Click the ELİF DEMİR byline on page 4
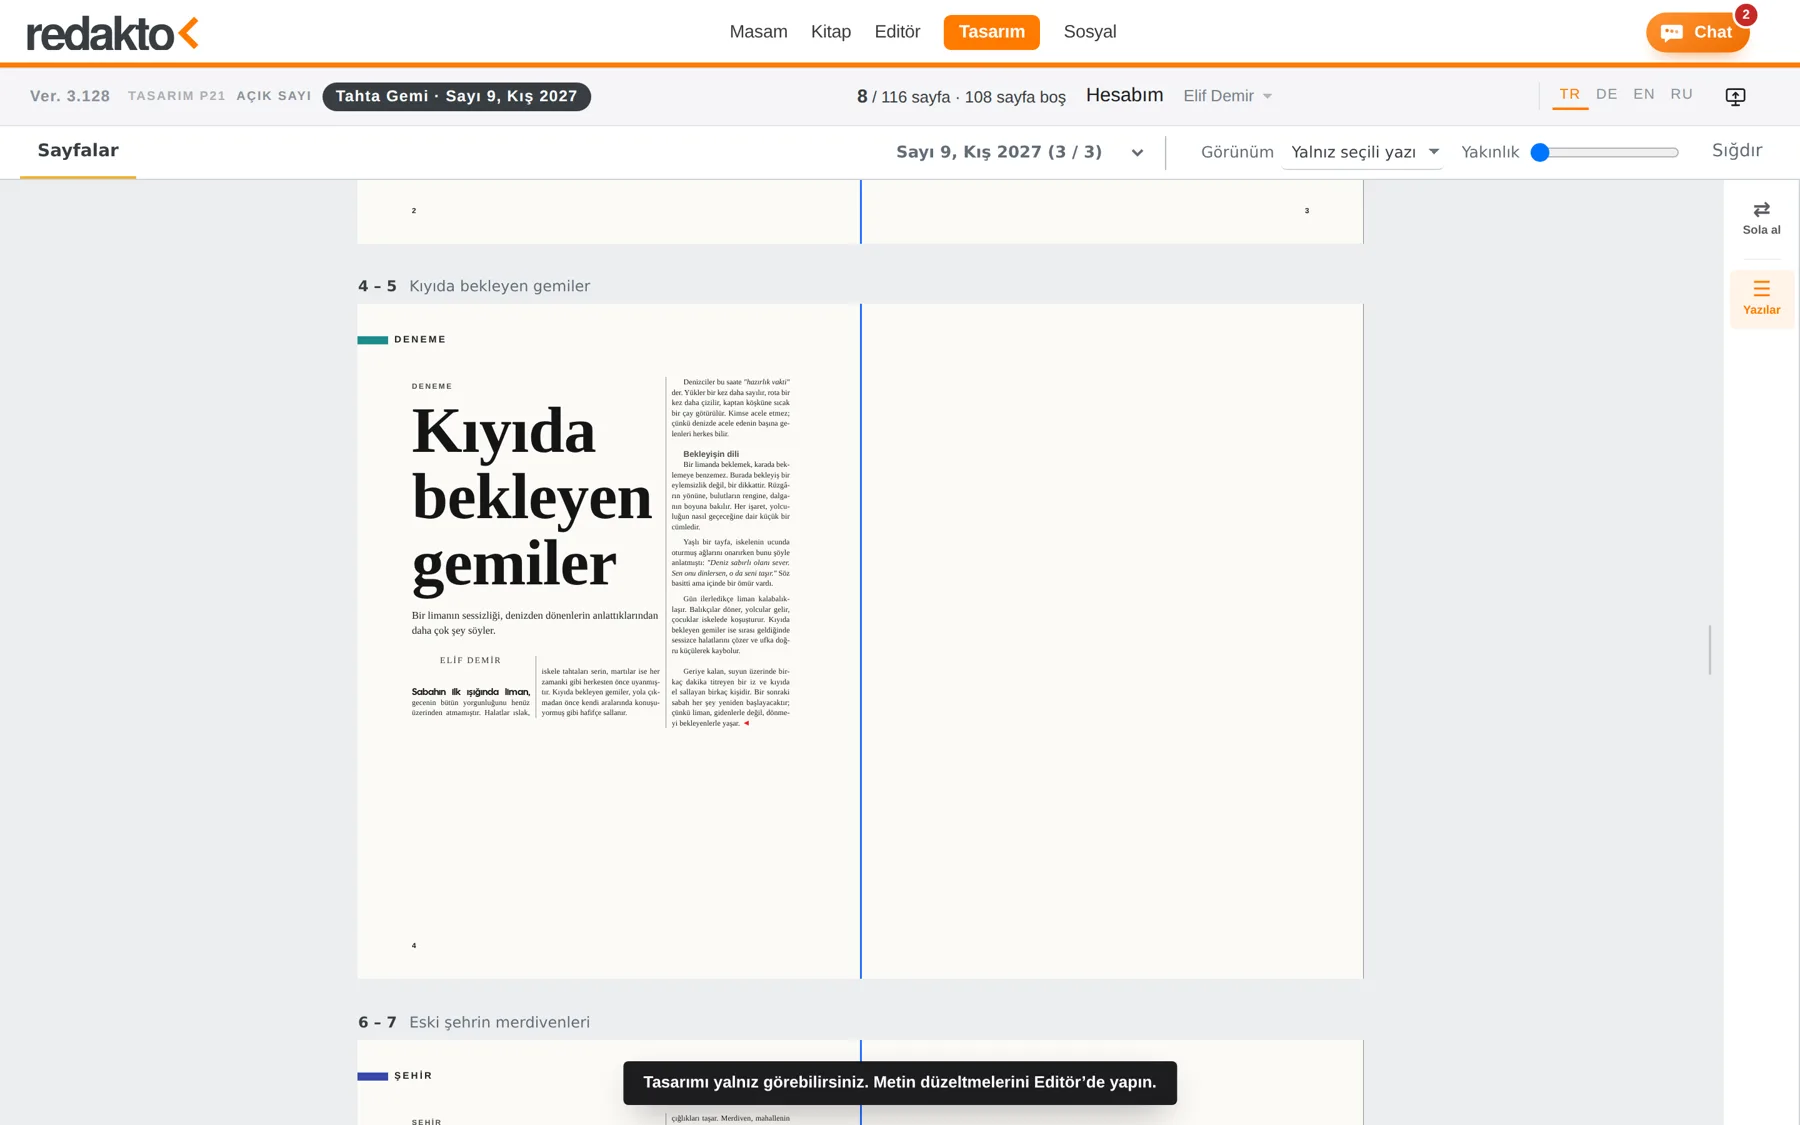 pyautogui.click(x=470, y=660)
